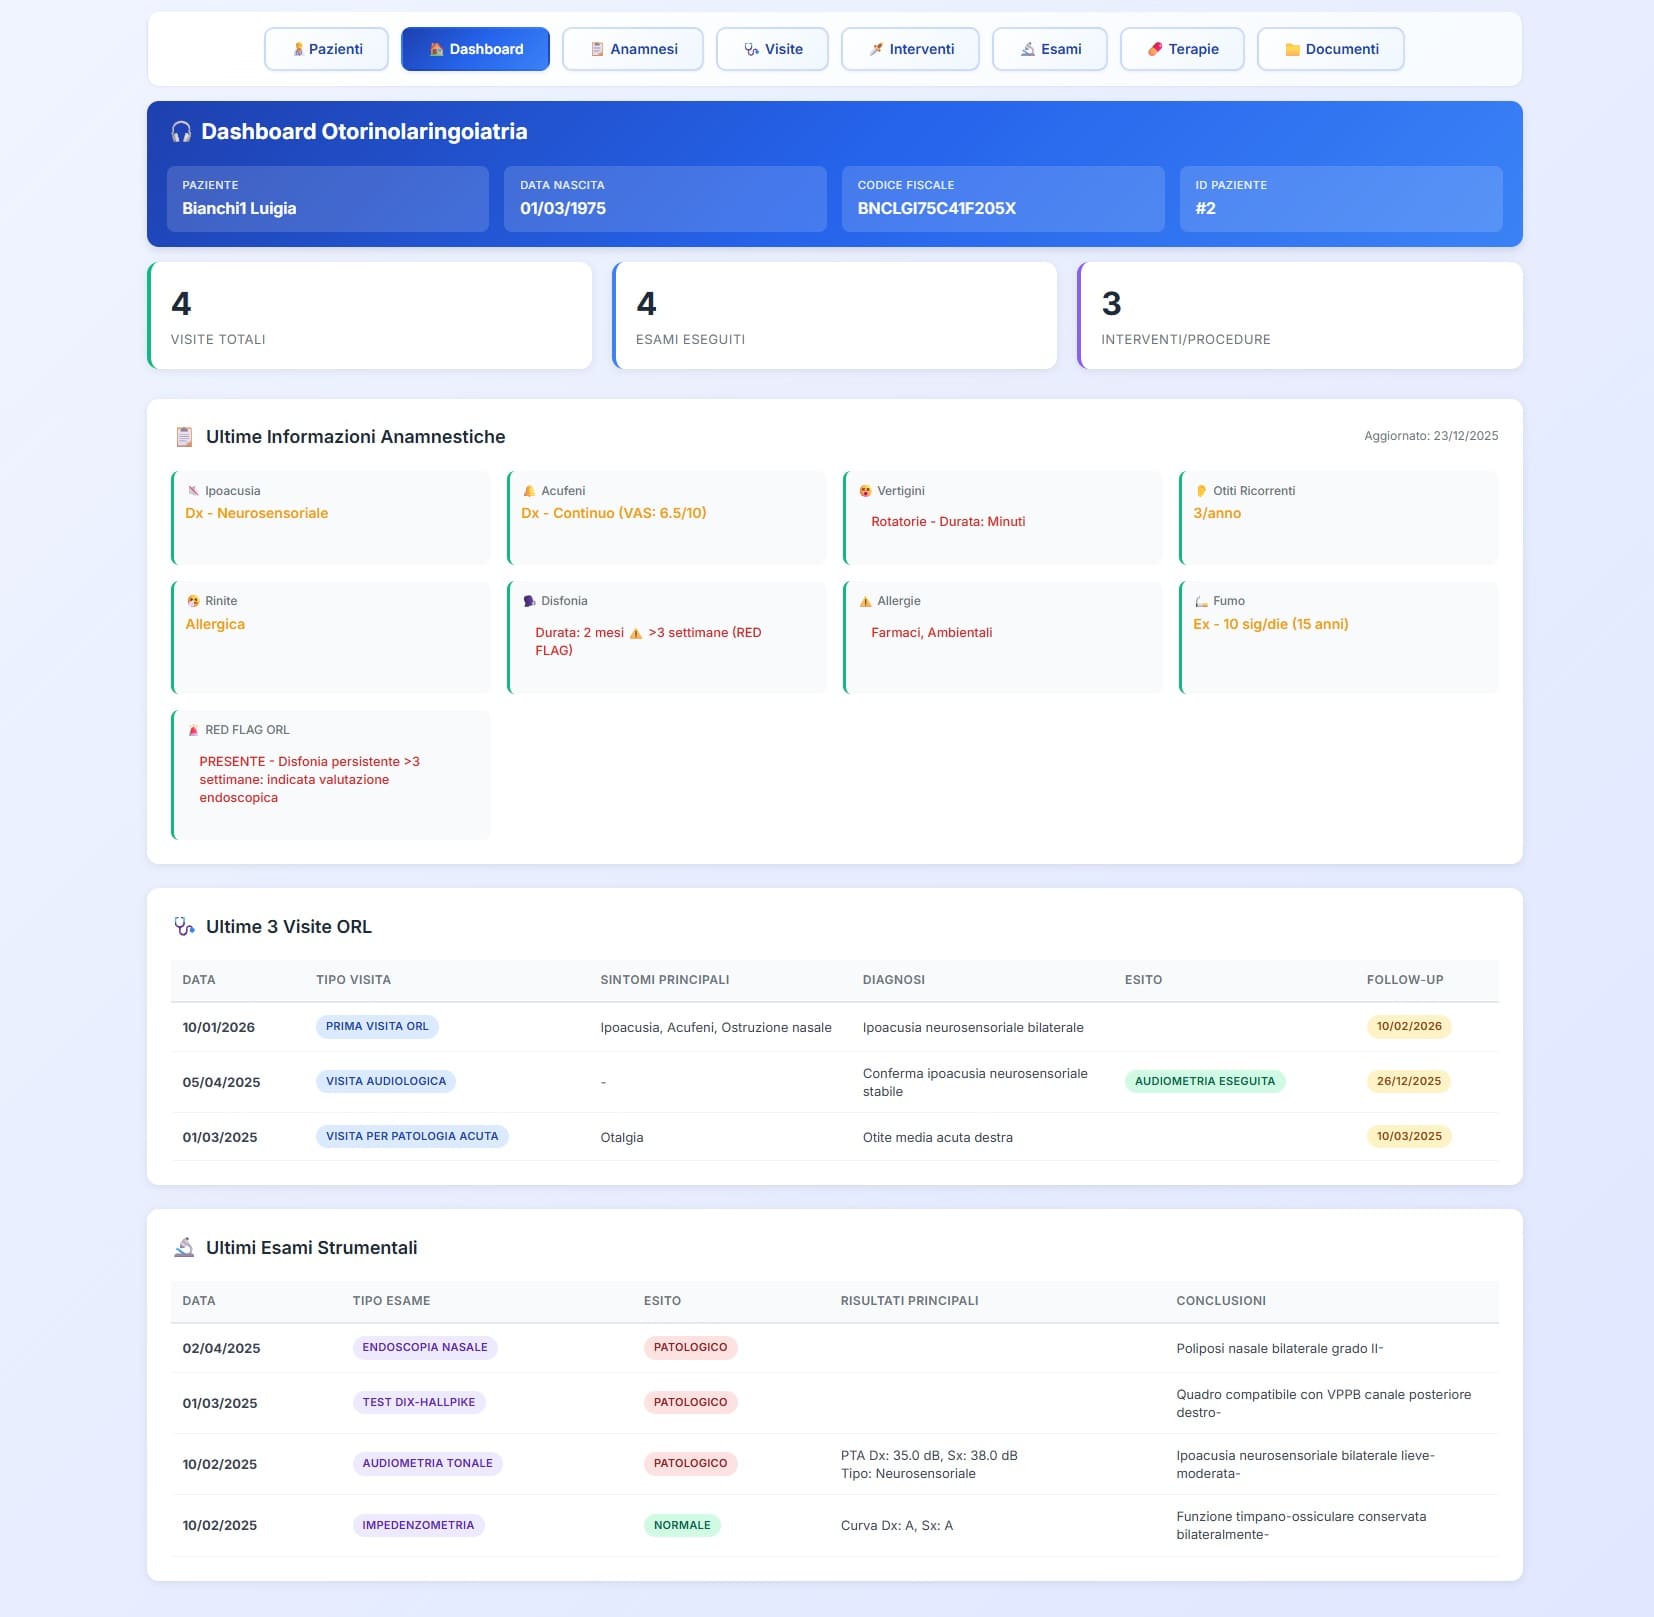Switch to the Anamnesi tab
Screen dimensions: 1654x1617
point(632,48)
